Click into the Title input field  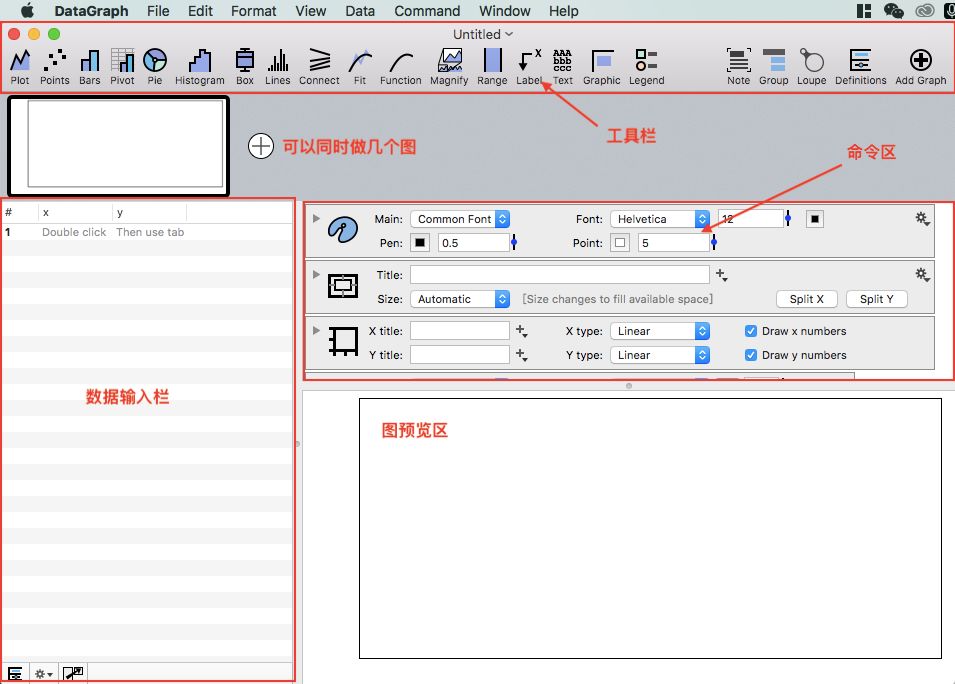coord(560,275)
